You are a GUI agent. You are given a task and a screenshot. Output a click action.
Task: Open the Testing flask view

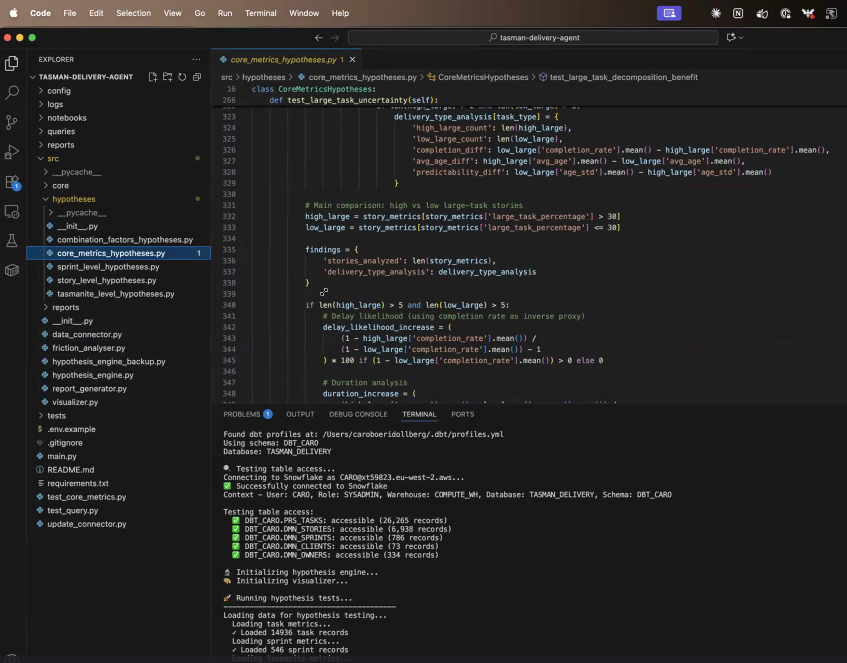(x=12, y=241)
